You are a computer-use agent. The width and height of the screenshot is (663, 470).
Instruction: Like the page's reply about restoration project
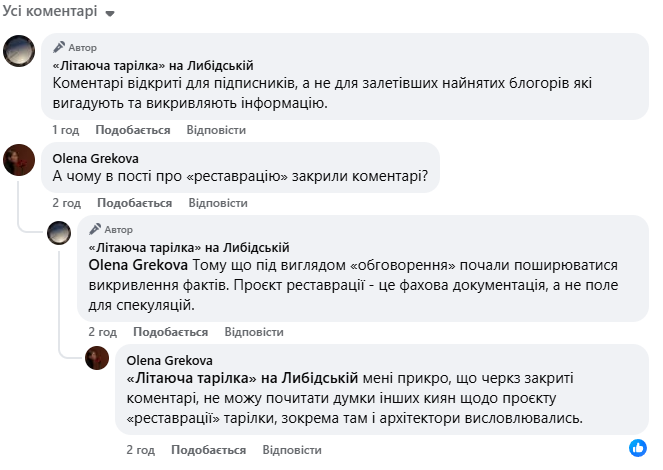point(170,332)
